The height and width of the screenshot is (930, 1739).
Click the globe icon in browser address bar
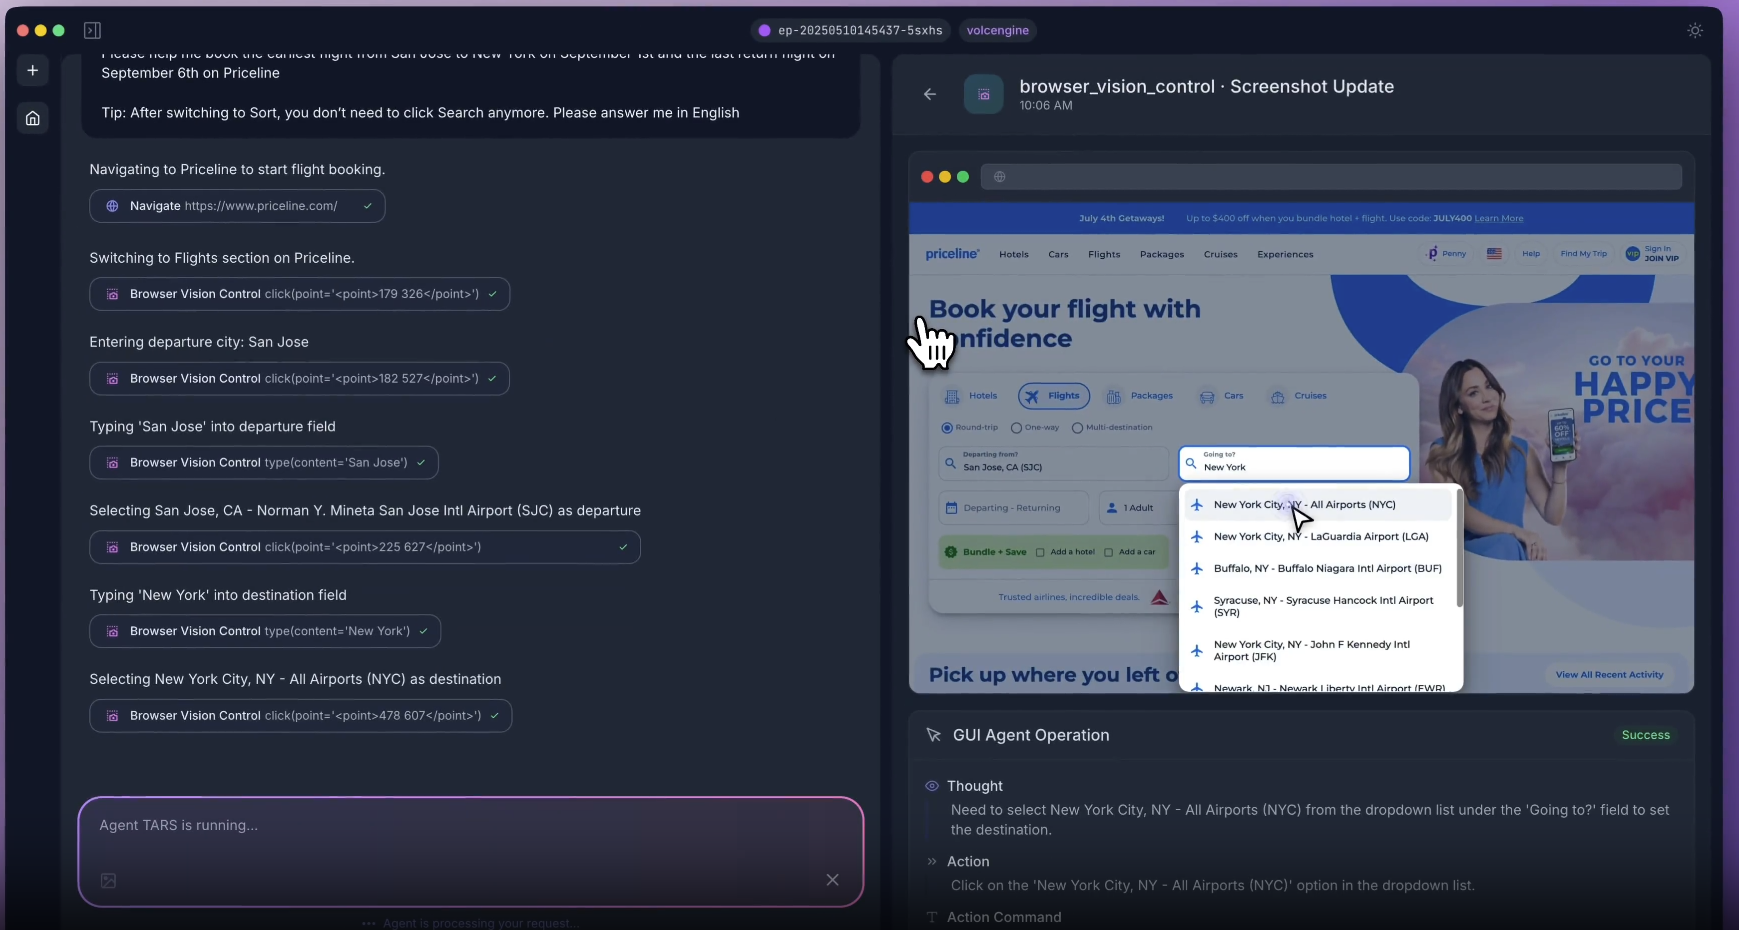pos(999,177)
